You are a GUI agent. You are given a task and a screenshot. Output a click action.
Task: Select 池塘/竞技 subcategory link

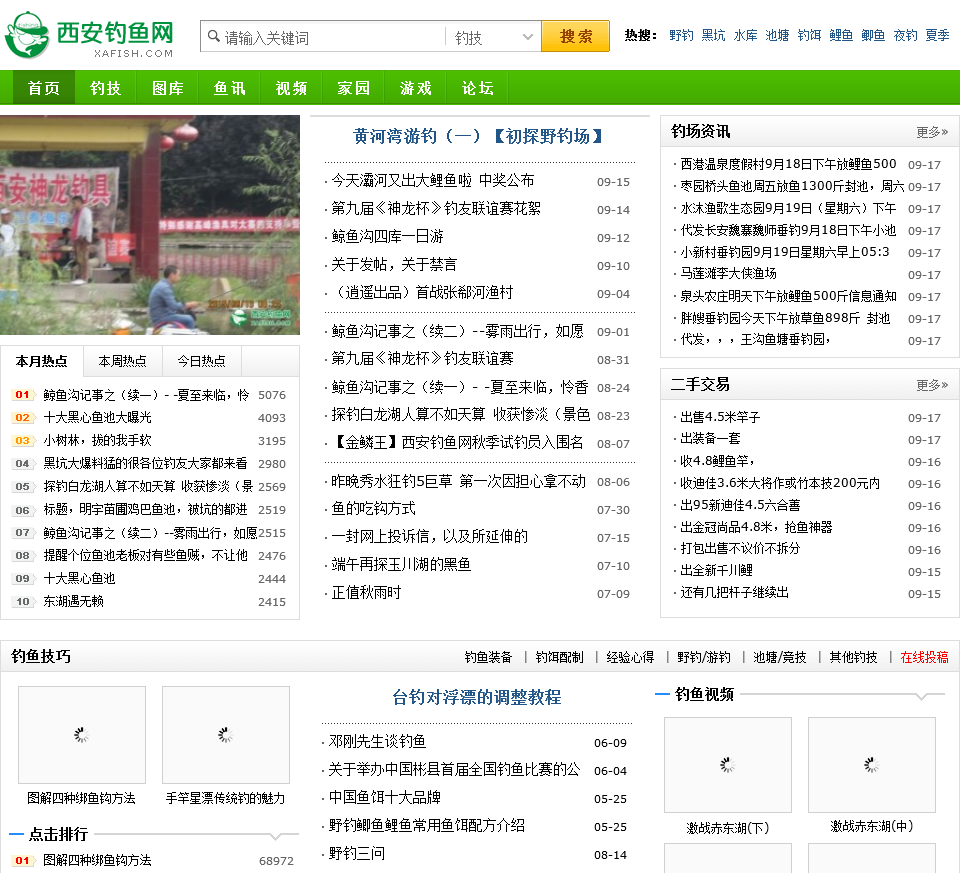point(779,658)
